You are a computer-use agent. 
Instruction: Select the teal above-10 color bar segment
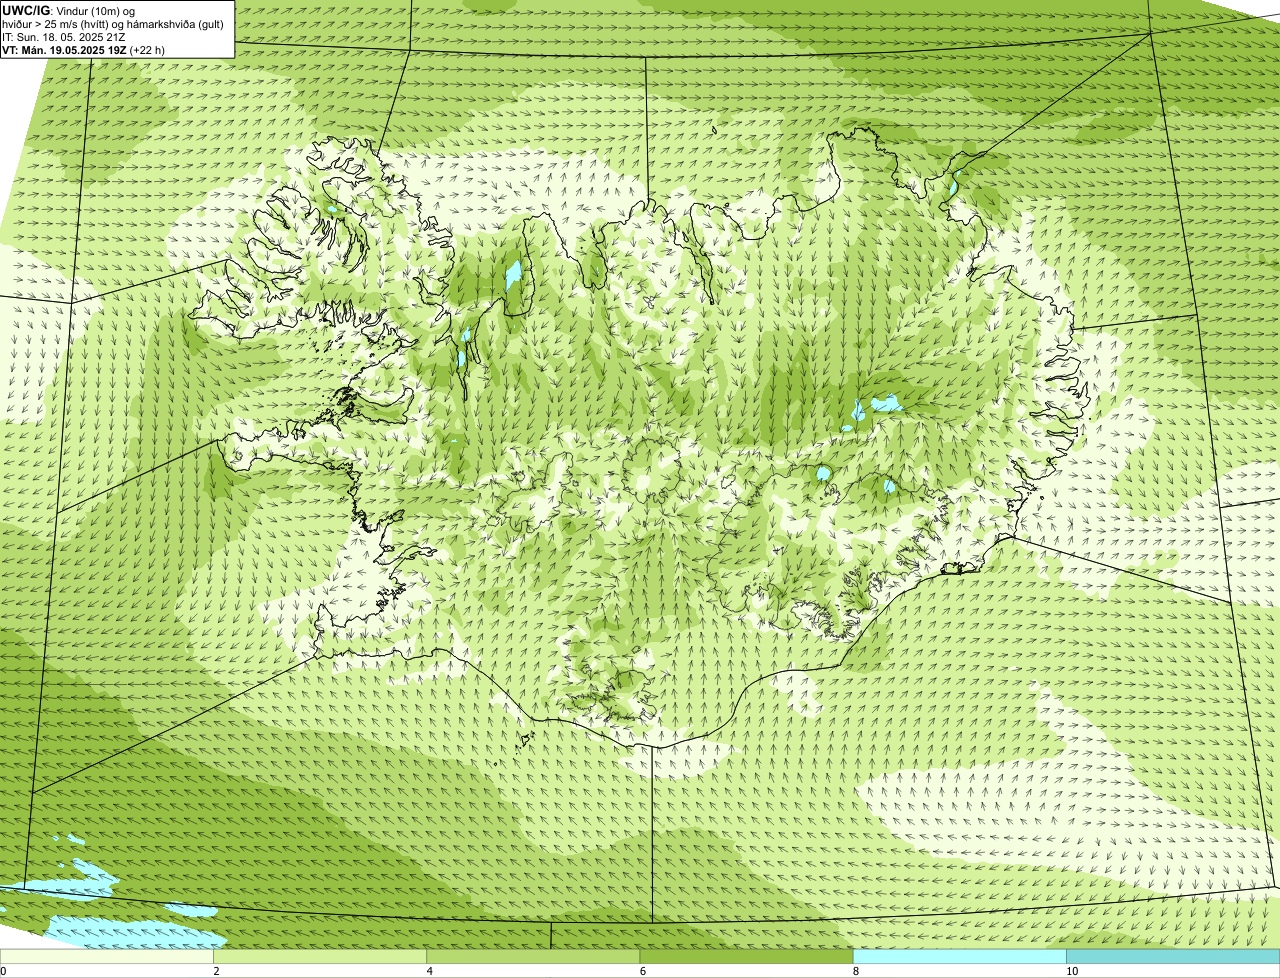coord(1173,957)
